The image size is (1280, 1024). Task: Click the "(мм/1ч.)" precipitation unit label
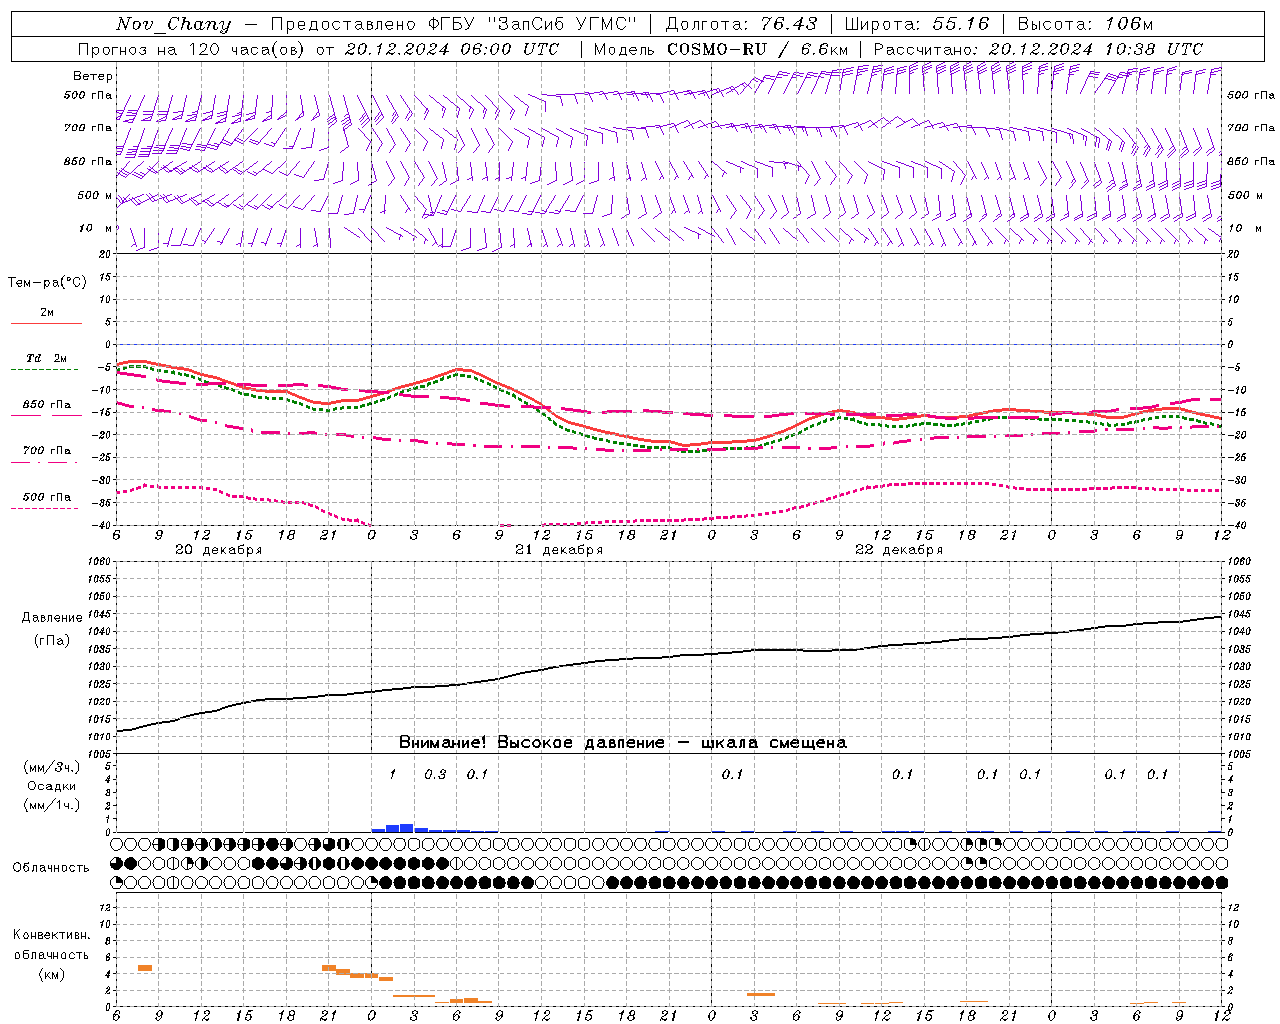[51, 805]
